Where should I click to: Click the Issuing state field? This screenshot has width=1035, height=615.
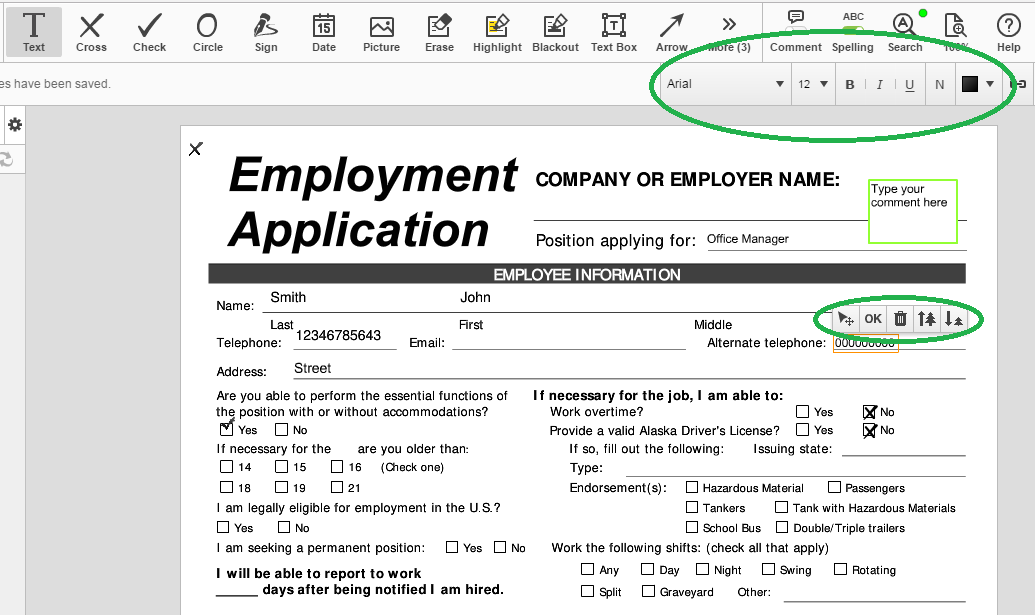click(904, 449)
